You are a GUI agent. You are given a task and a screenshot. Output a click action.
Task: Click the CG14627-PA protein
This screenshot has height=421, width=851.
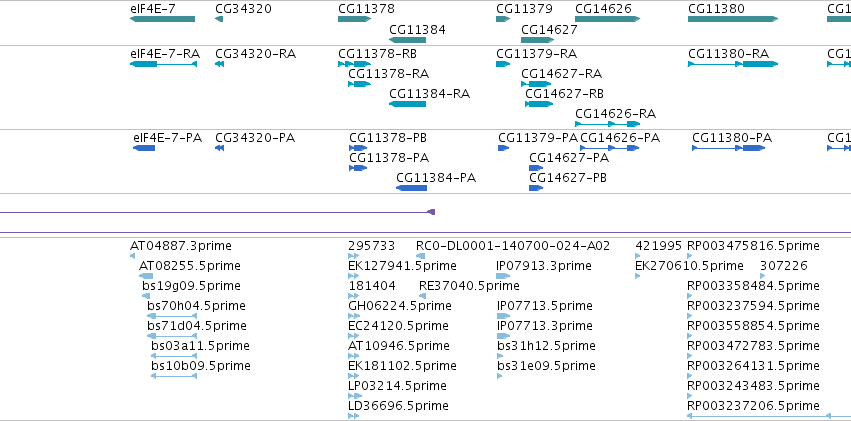pos(536,168)
